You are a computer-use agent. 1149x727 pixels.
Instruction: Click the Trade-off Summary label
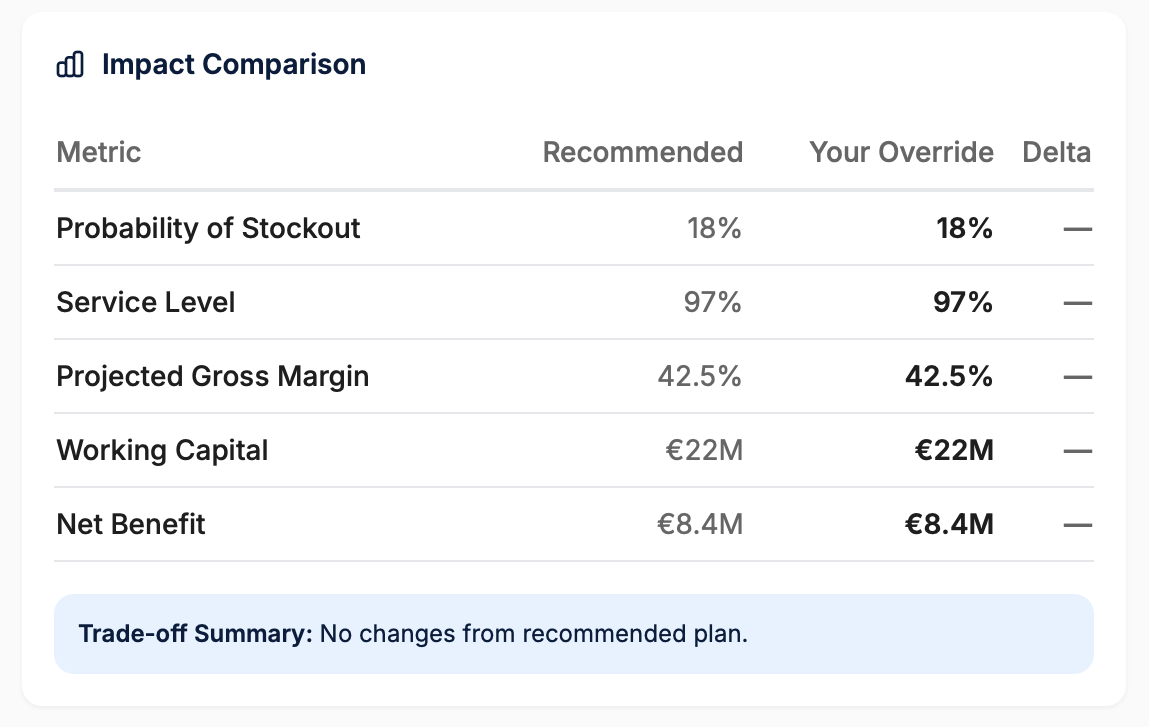point(196,634)
